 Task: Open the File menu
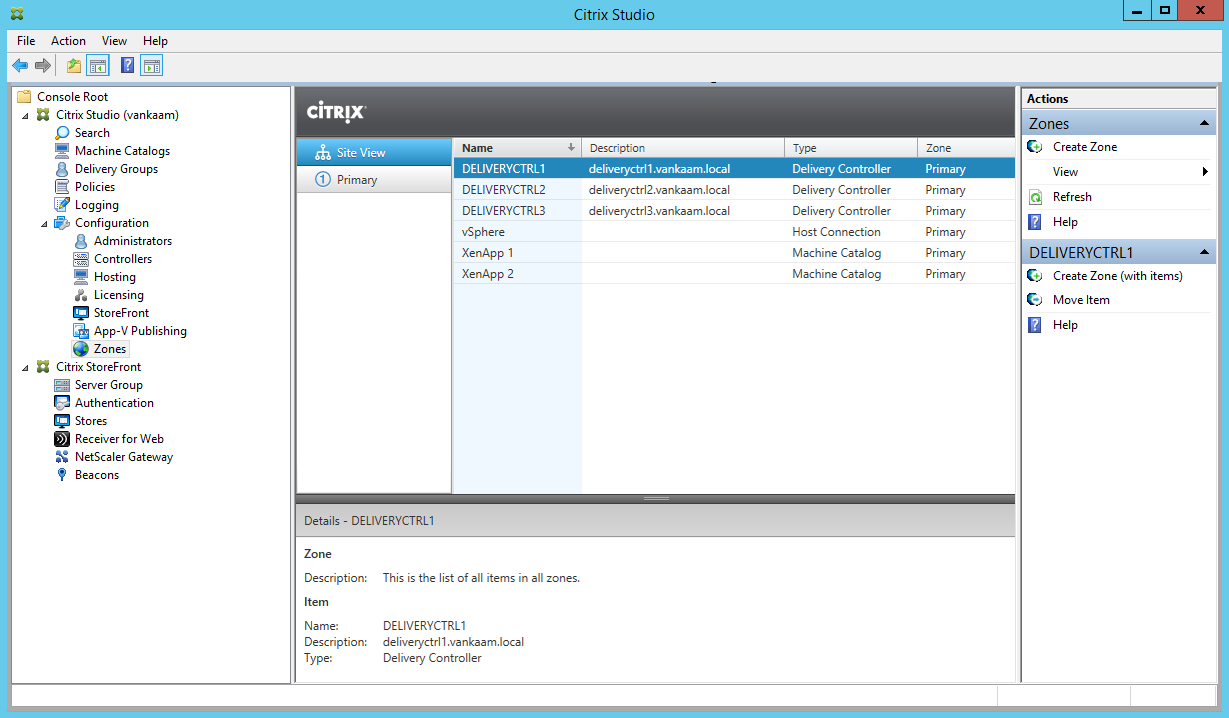pyautogui.click(x=26, y=41)
